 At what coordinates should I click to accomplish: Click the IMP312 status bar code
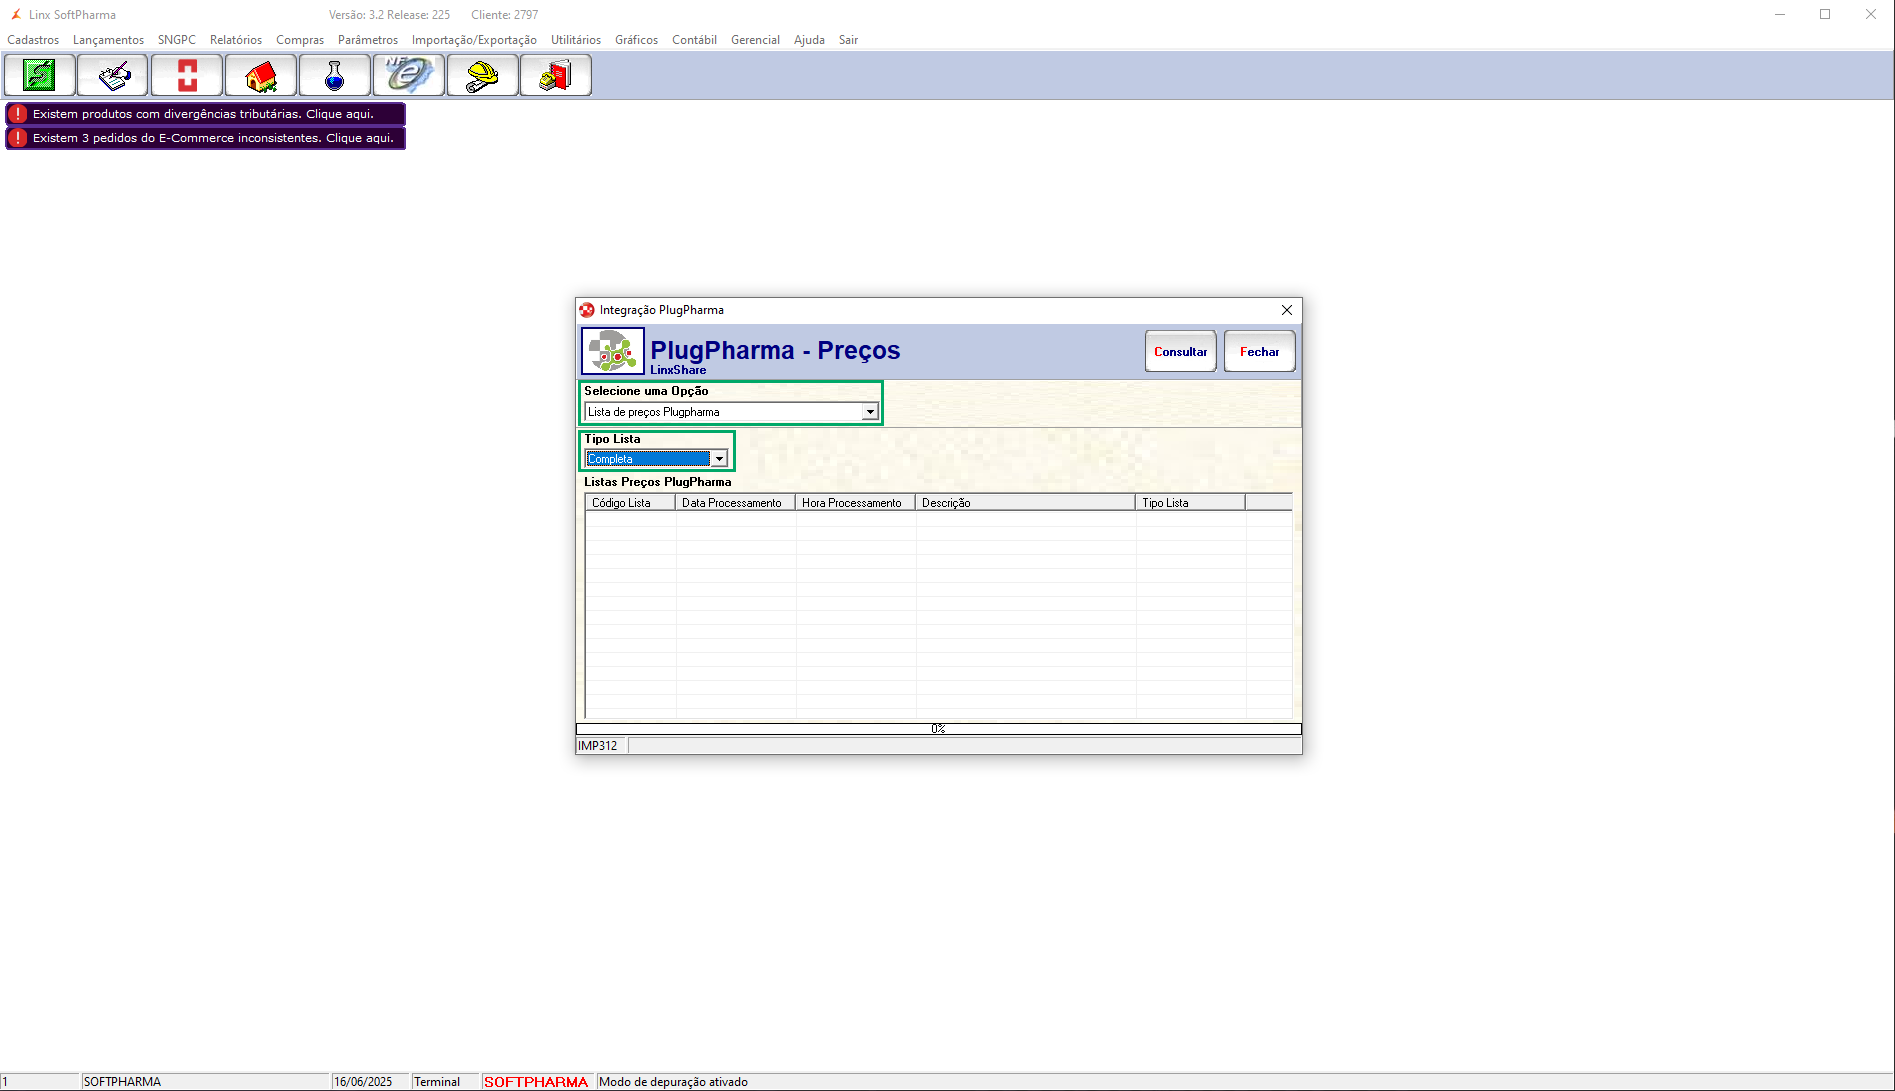pos(598,746)
